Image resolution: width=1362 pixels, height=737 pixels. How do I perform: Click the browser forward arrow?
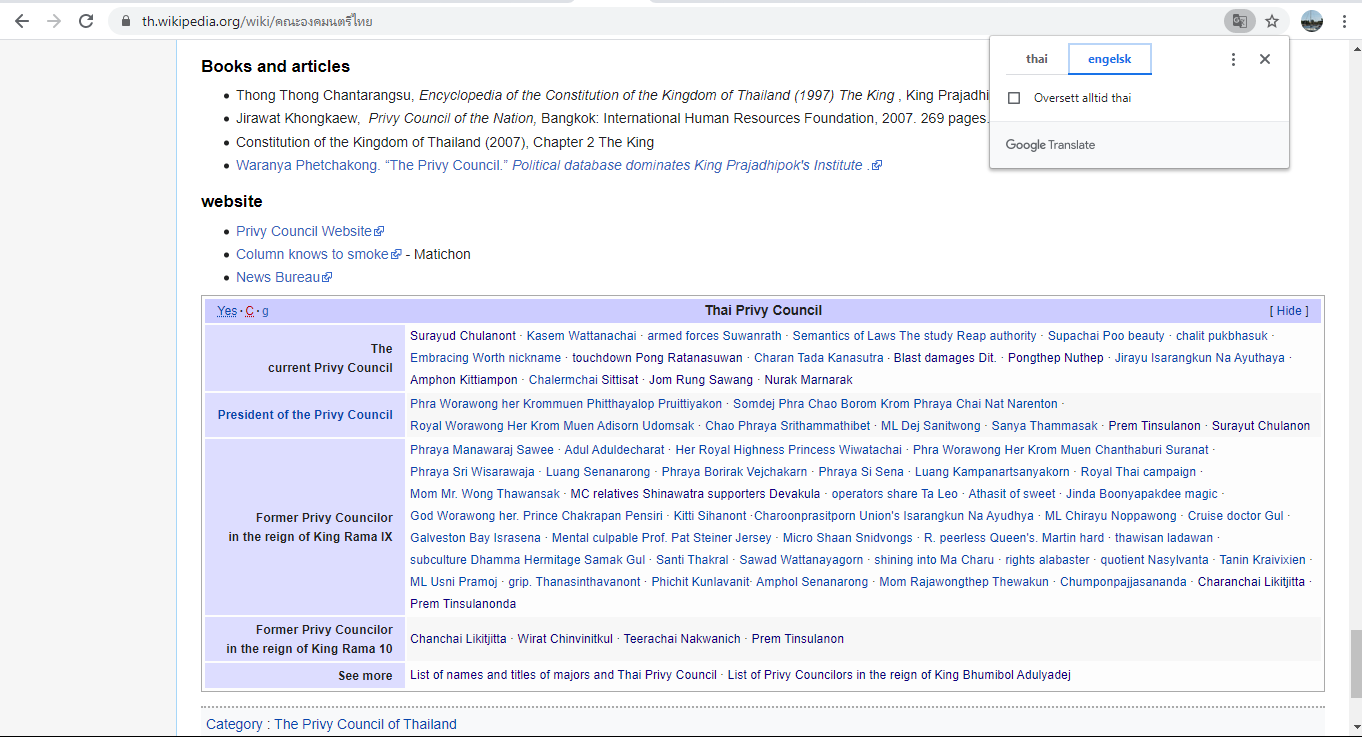coord(54,21)
